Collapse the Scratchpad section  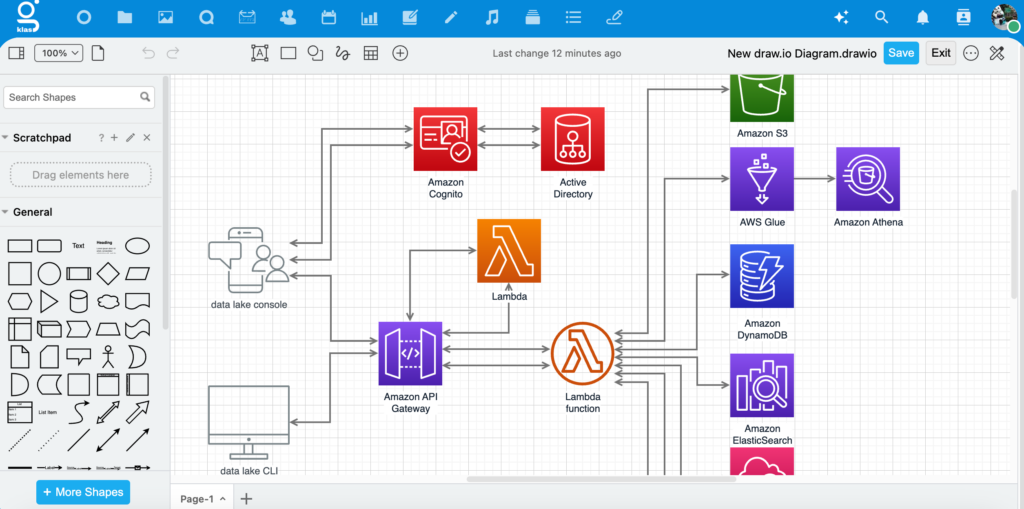pyautogui.click(x=6, y=138)
